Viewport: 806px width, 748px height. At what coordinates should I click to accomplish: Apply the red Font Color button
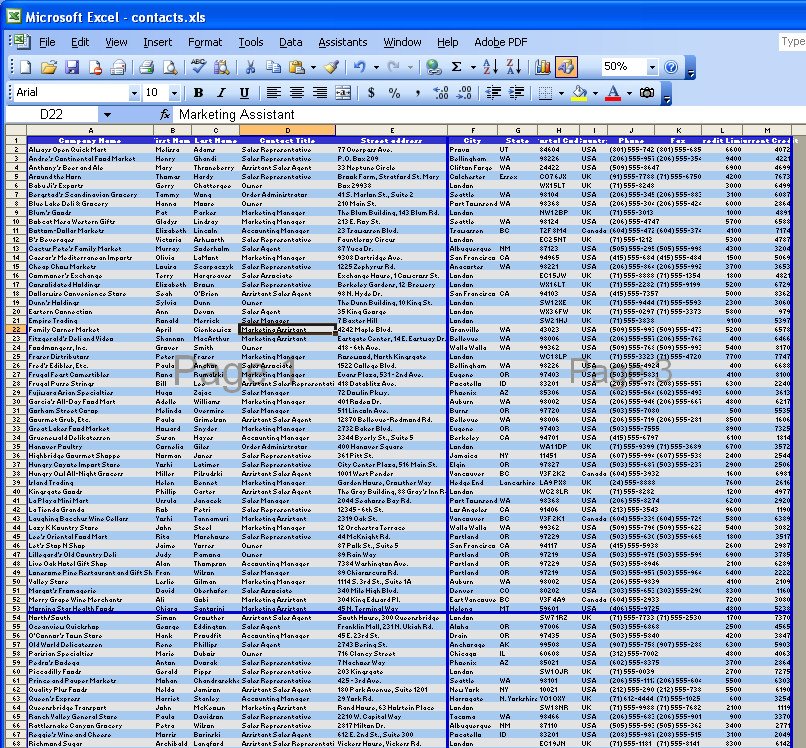tap(613, 93)
